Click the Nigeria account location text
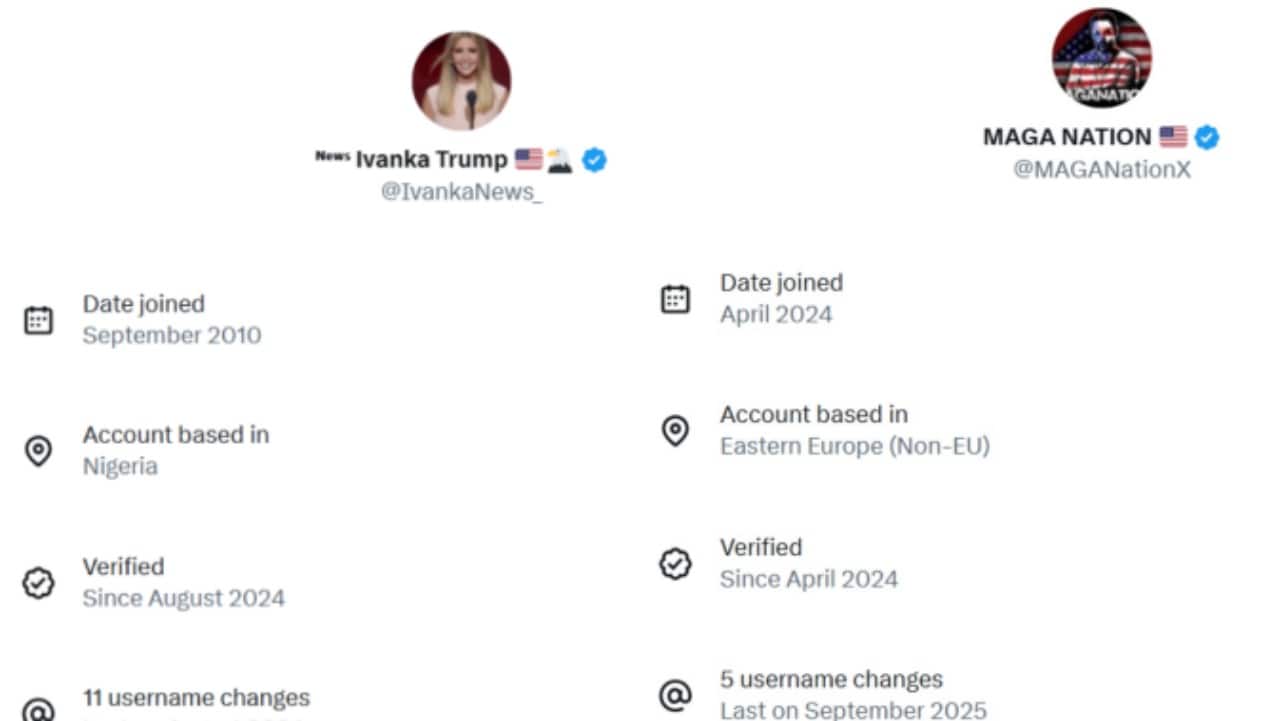Image resolution: width=1280 pixels, height=721 pixels. [120, 467]
